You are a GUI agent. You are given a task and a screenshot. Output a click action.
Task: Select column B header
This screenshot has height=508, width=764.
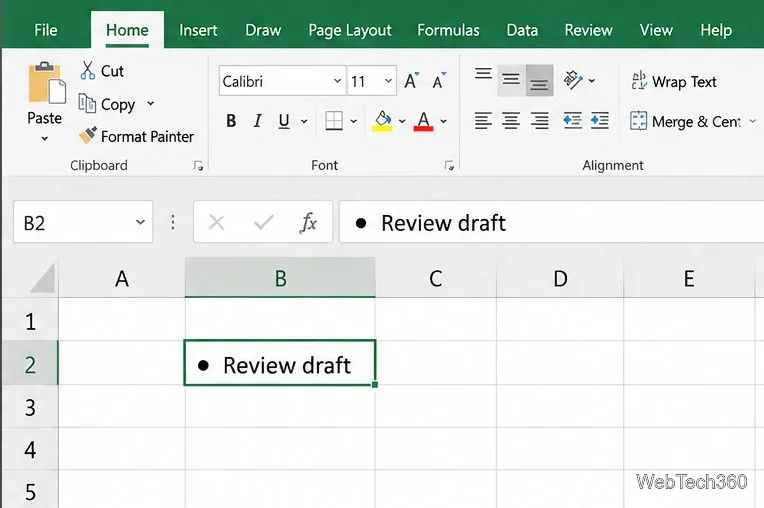coord(280,278)
